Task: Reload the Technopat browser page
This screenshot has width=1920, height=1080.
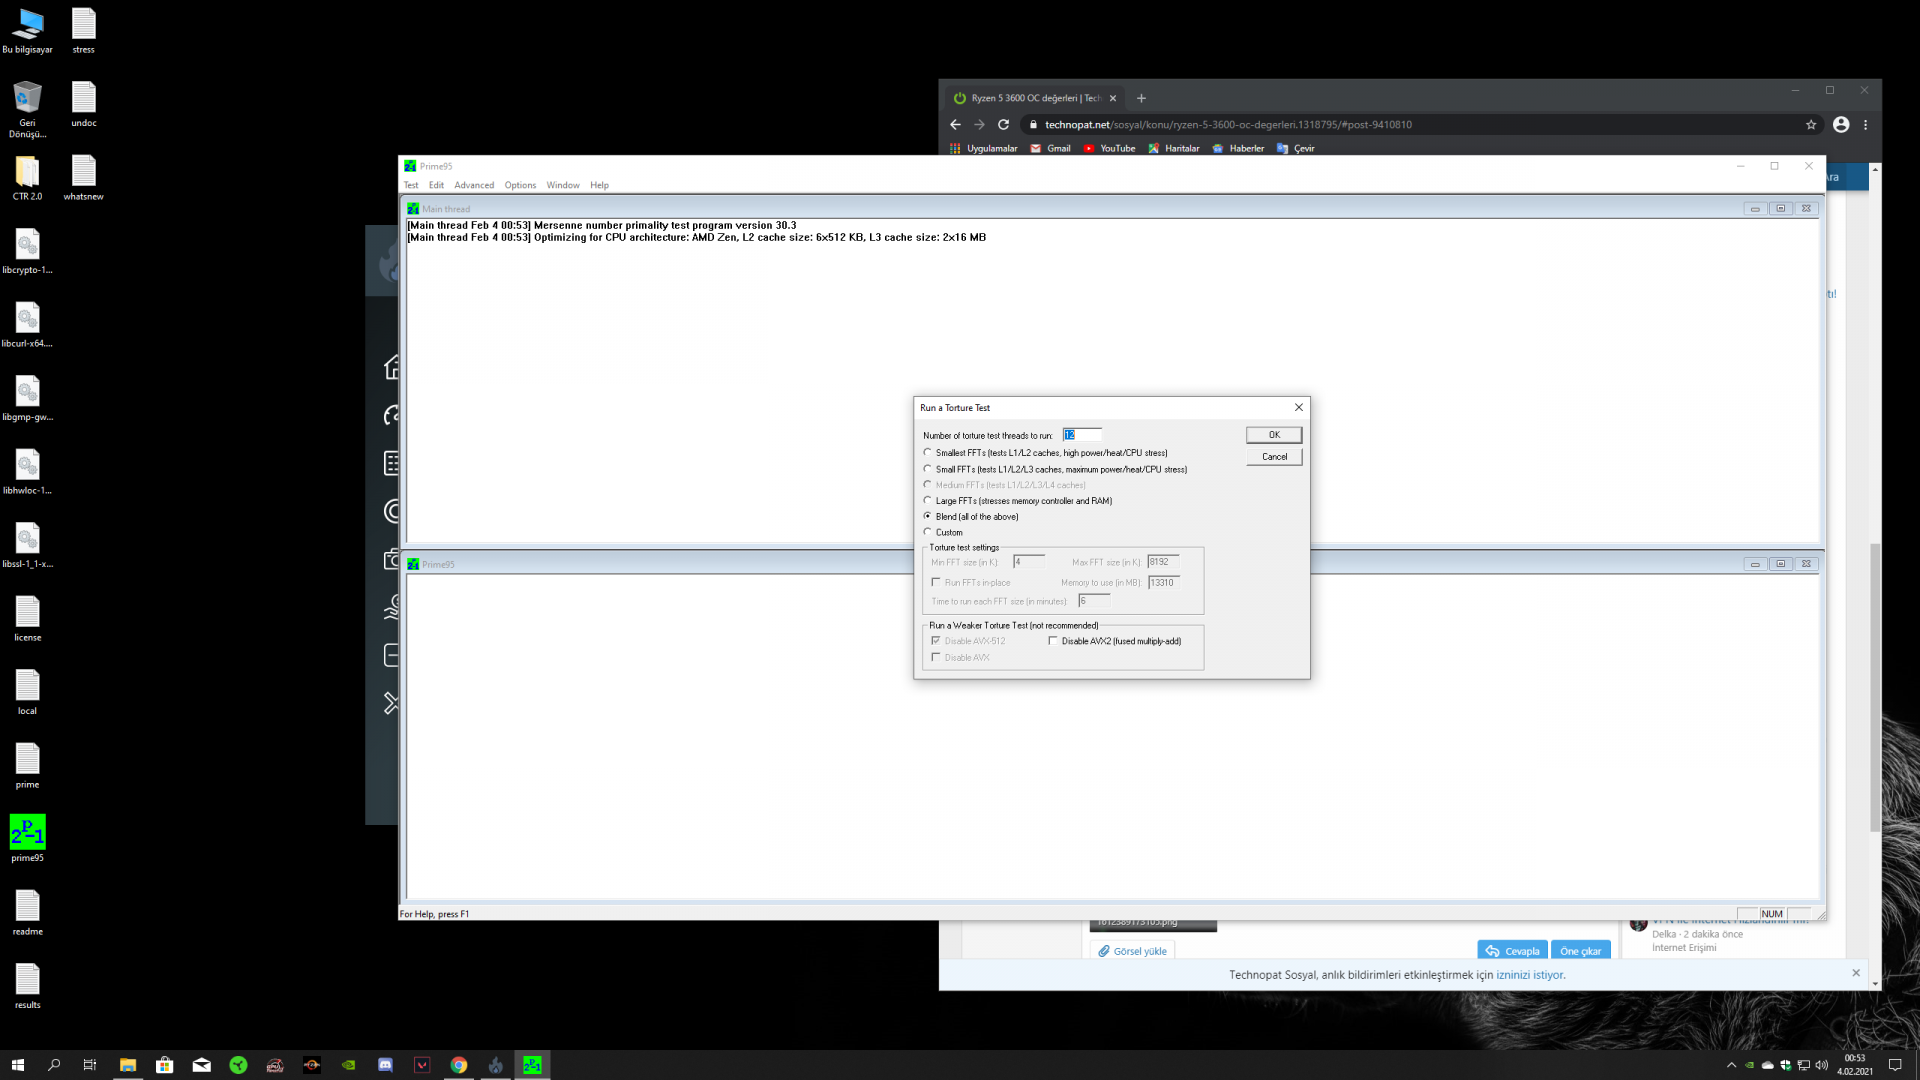Action: (x=1003, y=125)
